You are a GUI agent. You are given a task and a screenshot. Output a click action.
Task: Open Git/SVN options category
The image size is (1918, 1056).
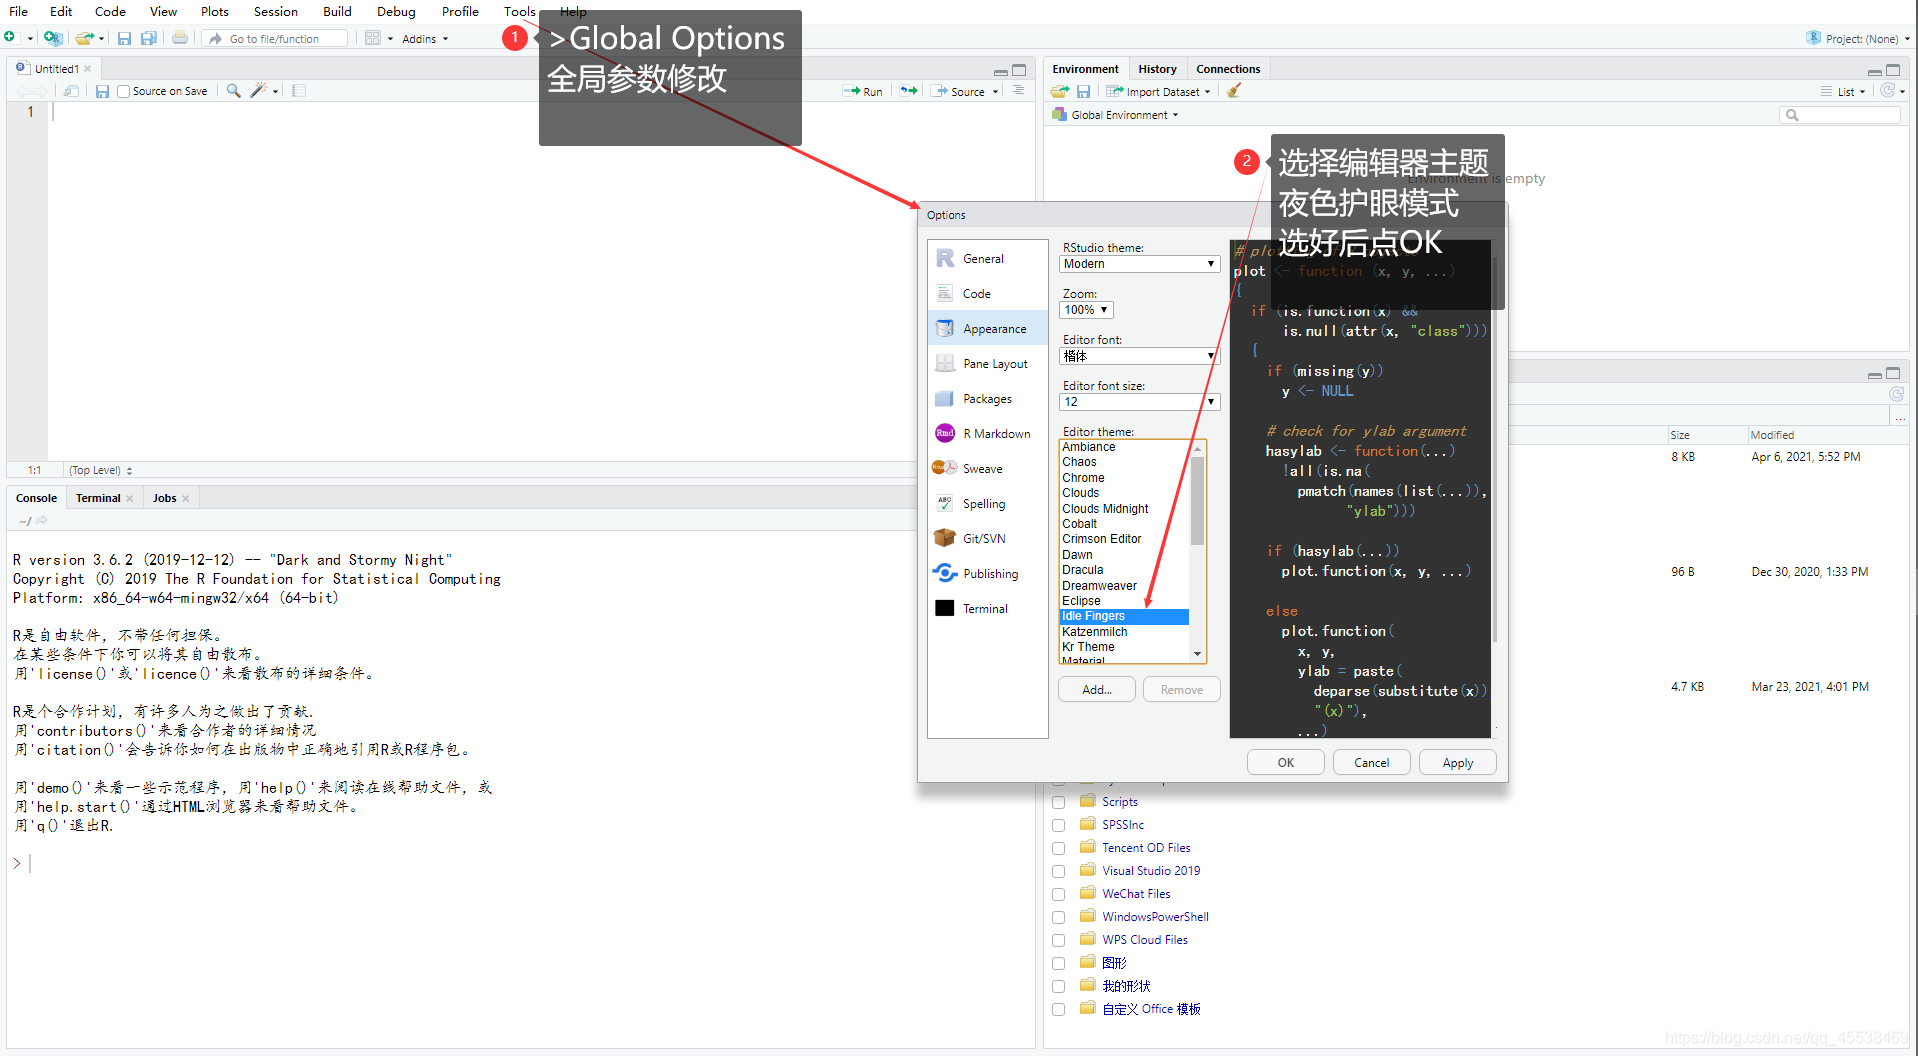coord(987,538)
